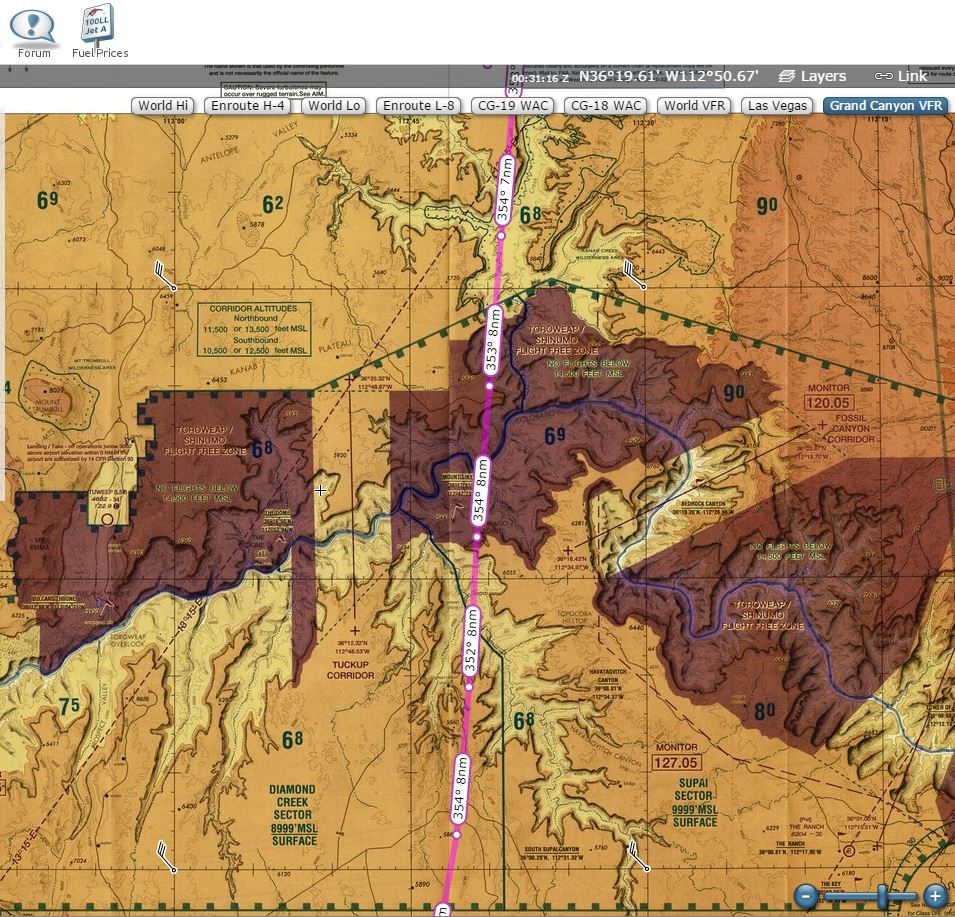Click the wind barb near Kanab Creek Wilderness

[x=634, y=274]
